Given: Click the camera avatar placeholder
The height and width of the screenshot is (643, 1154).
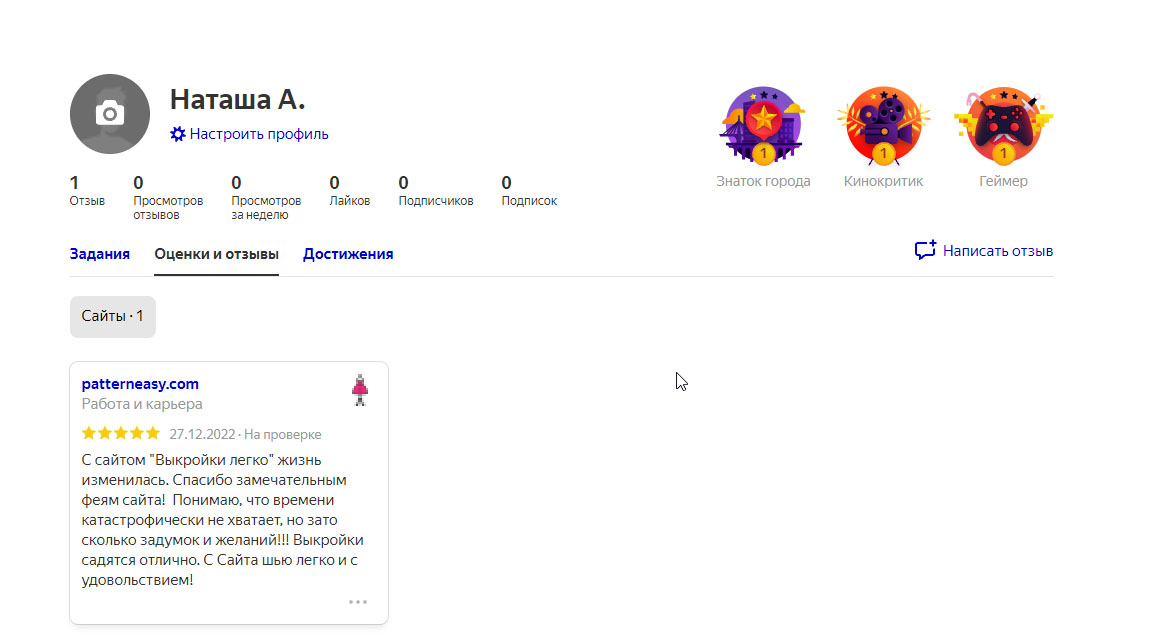Looking at the screenshot, I should pyautogui.click(x=110, y=114).
